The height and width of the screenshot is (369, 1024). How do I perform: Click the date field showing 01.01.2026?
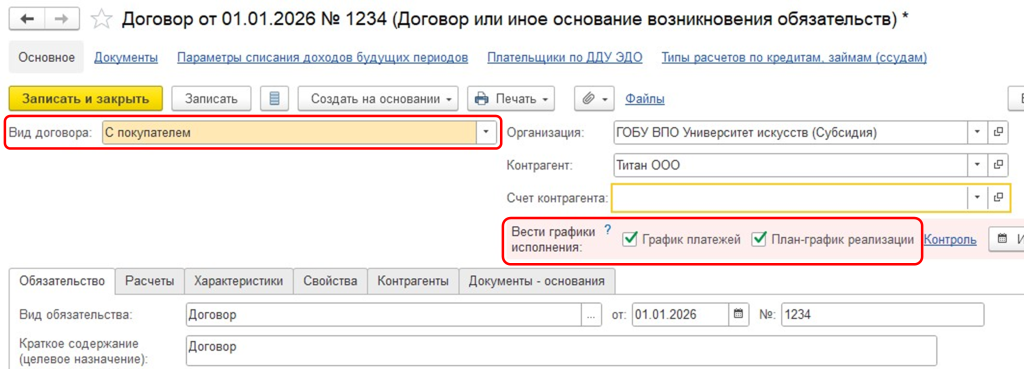coord(680,315)
